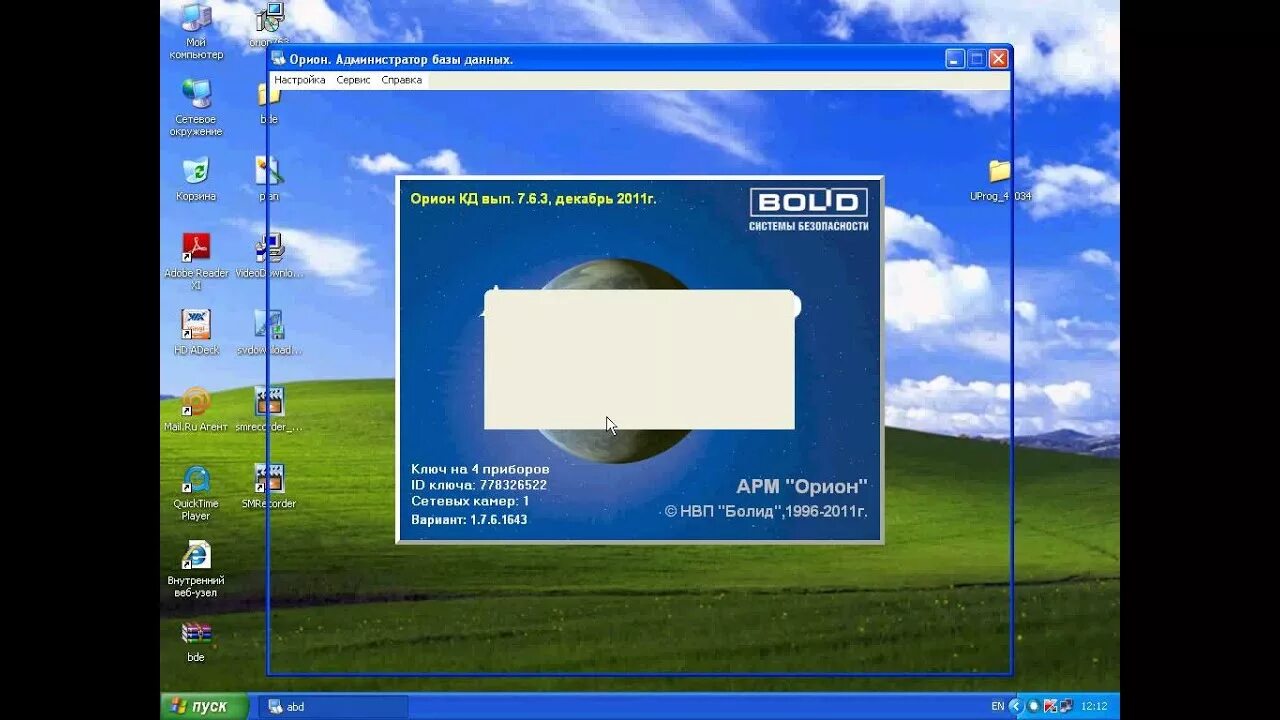Click the ID ключа: 778326522 text

tap(479, 485)
